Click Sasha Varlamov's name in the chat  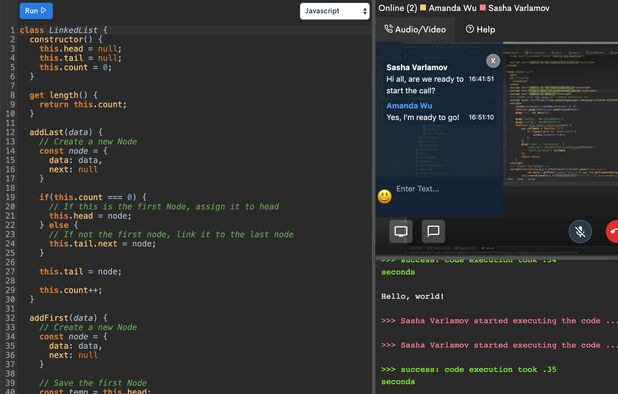(x=417, y=67)
